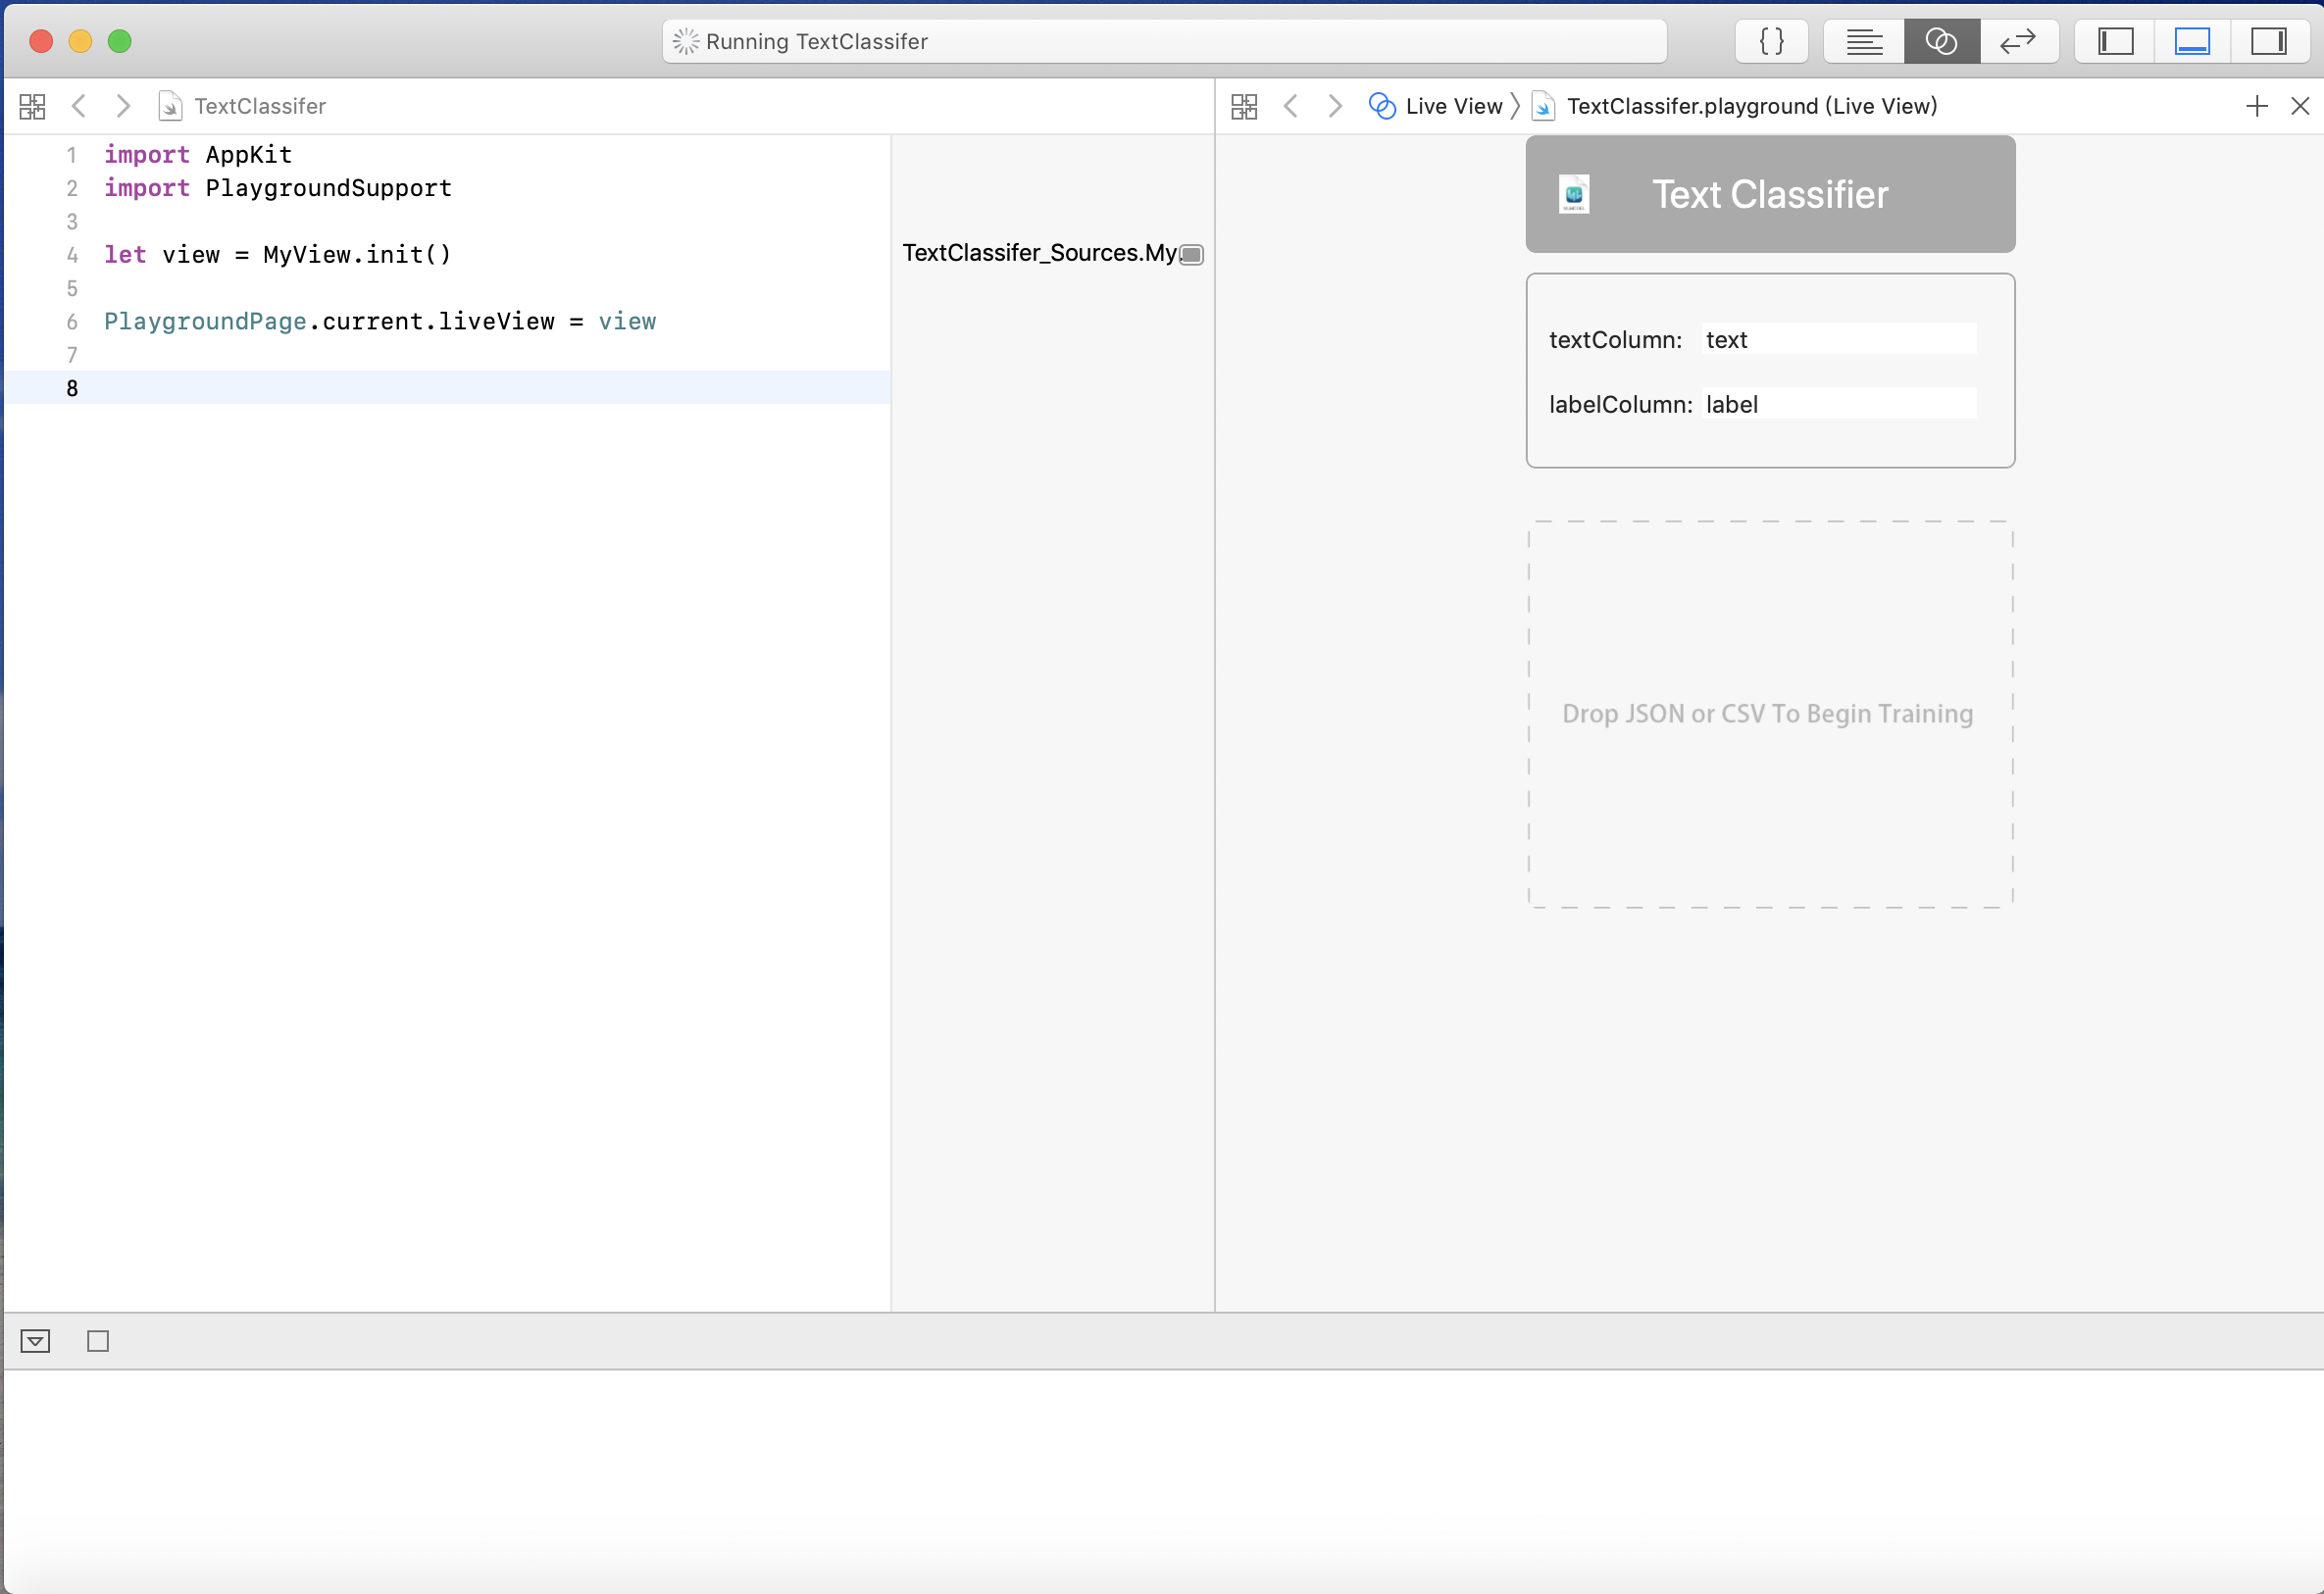Image resolution: width=2324 pixels, height=1594 pixels.
Task: Toggle the bottom Debug area panel
Action: pos(2191,41)
